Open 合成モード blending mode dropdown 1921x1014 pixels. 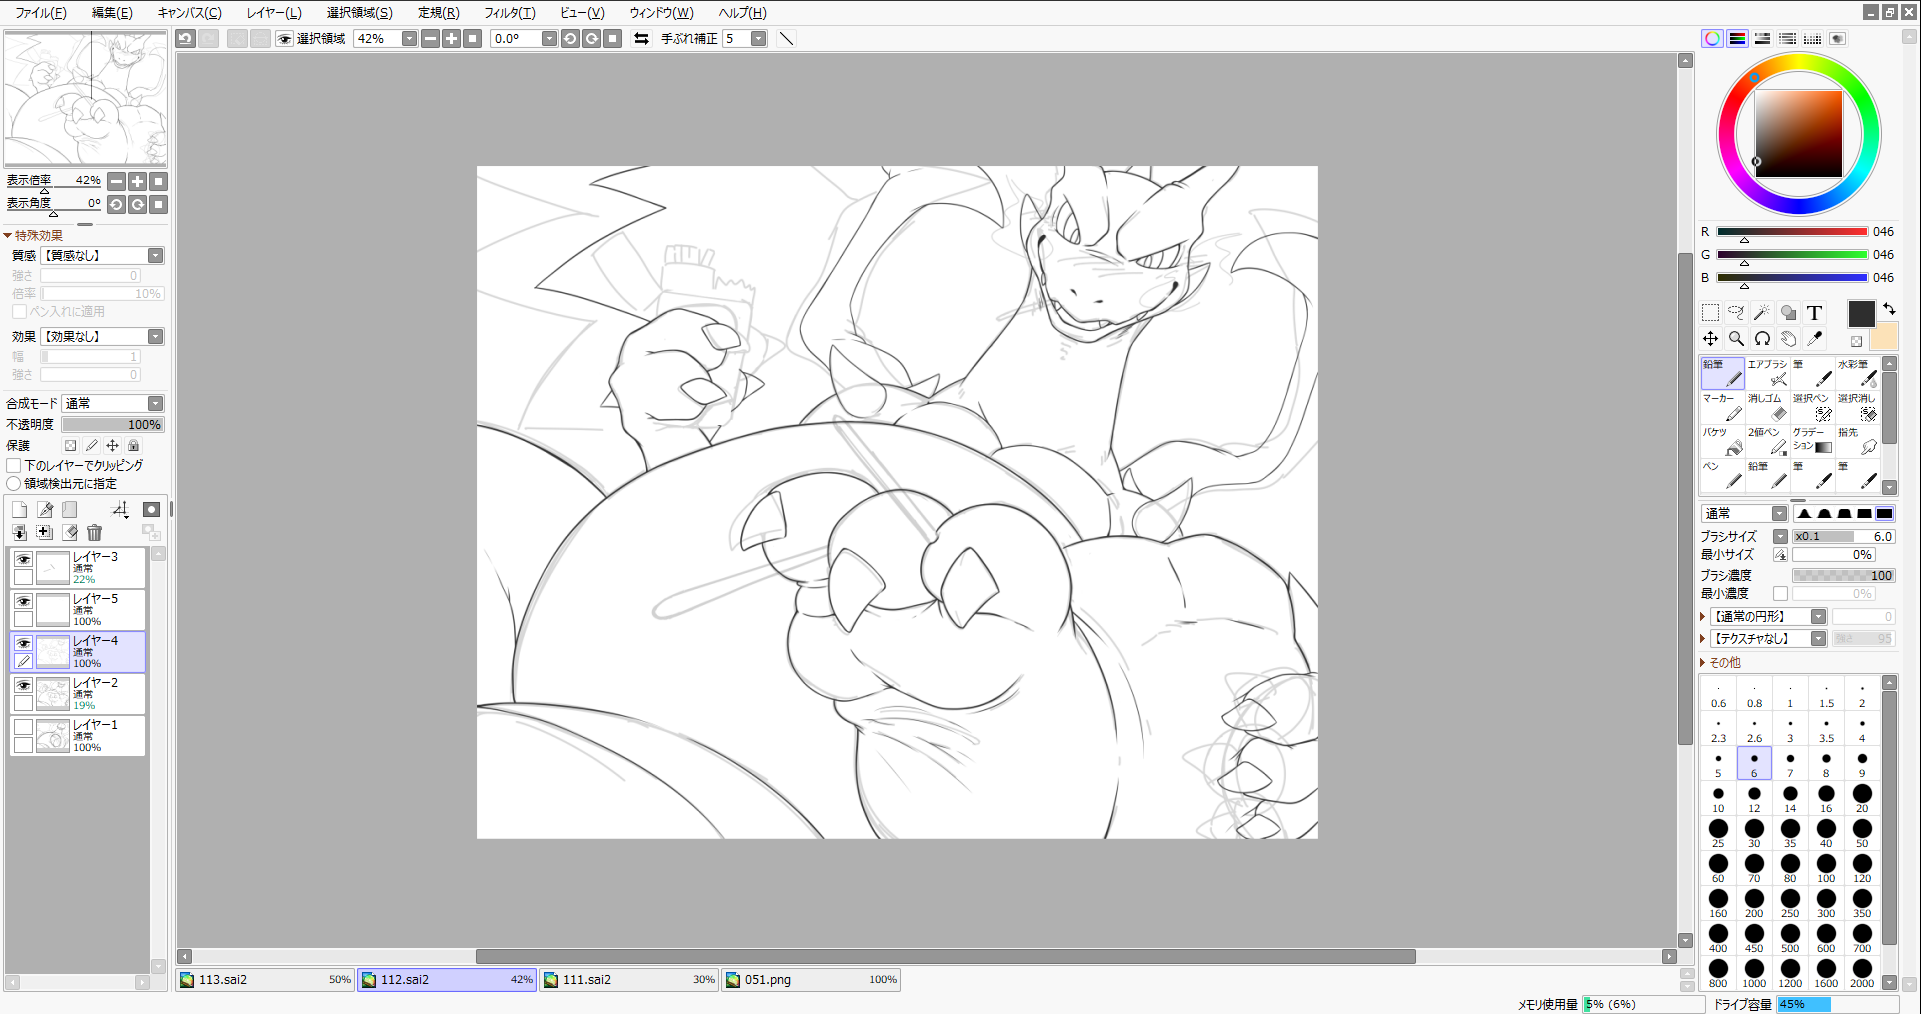pyautogui.click(x=155, y=404)
